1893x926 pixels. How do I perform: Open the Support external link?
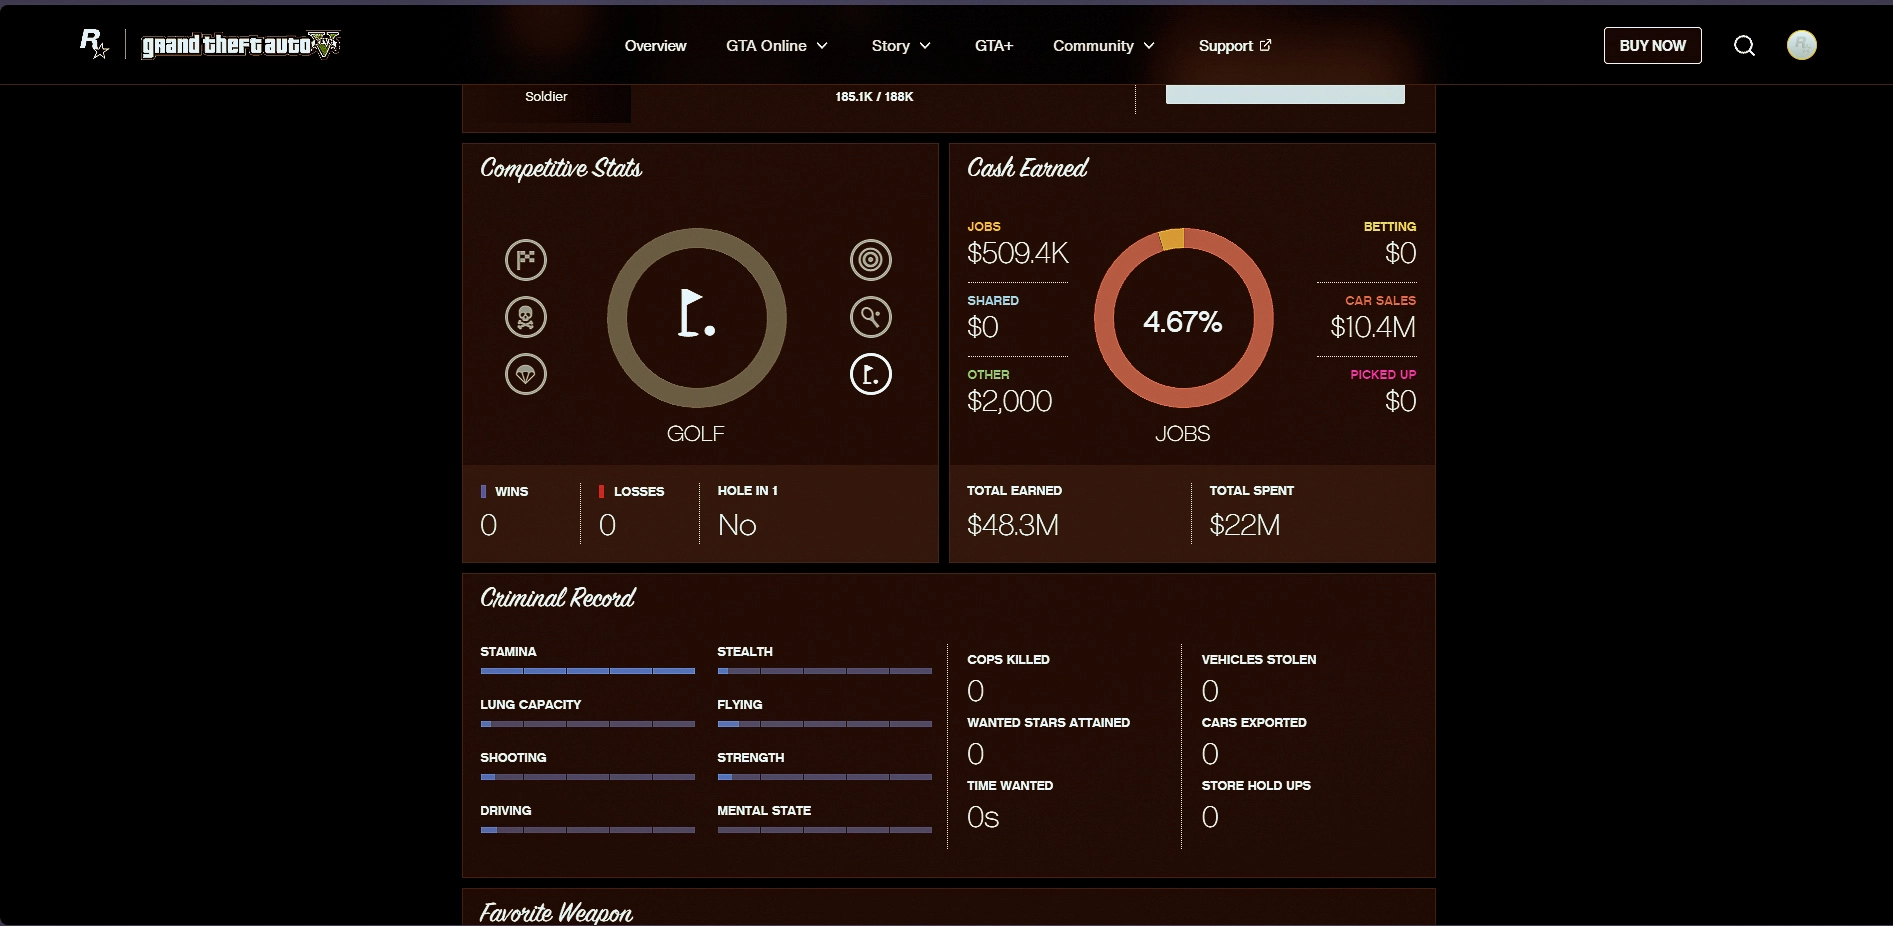pos(1234,46)
